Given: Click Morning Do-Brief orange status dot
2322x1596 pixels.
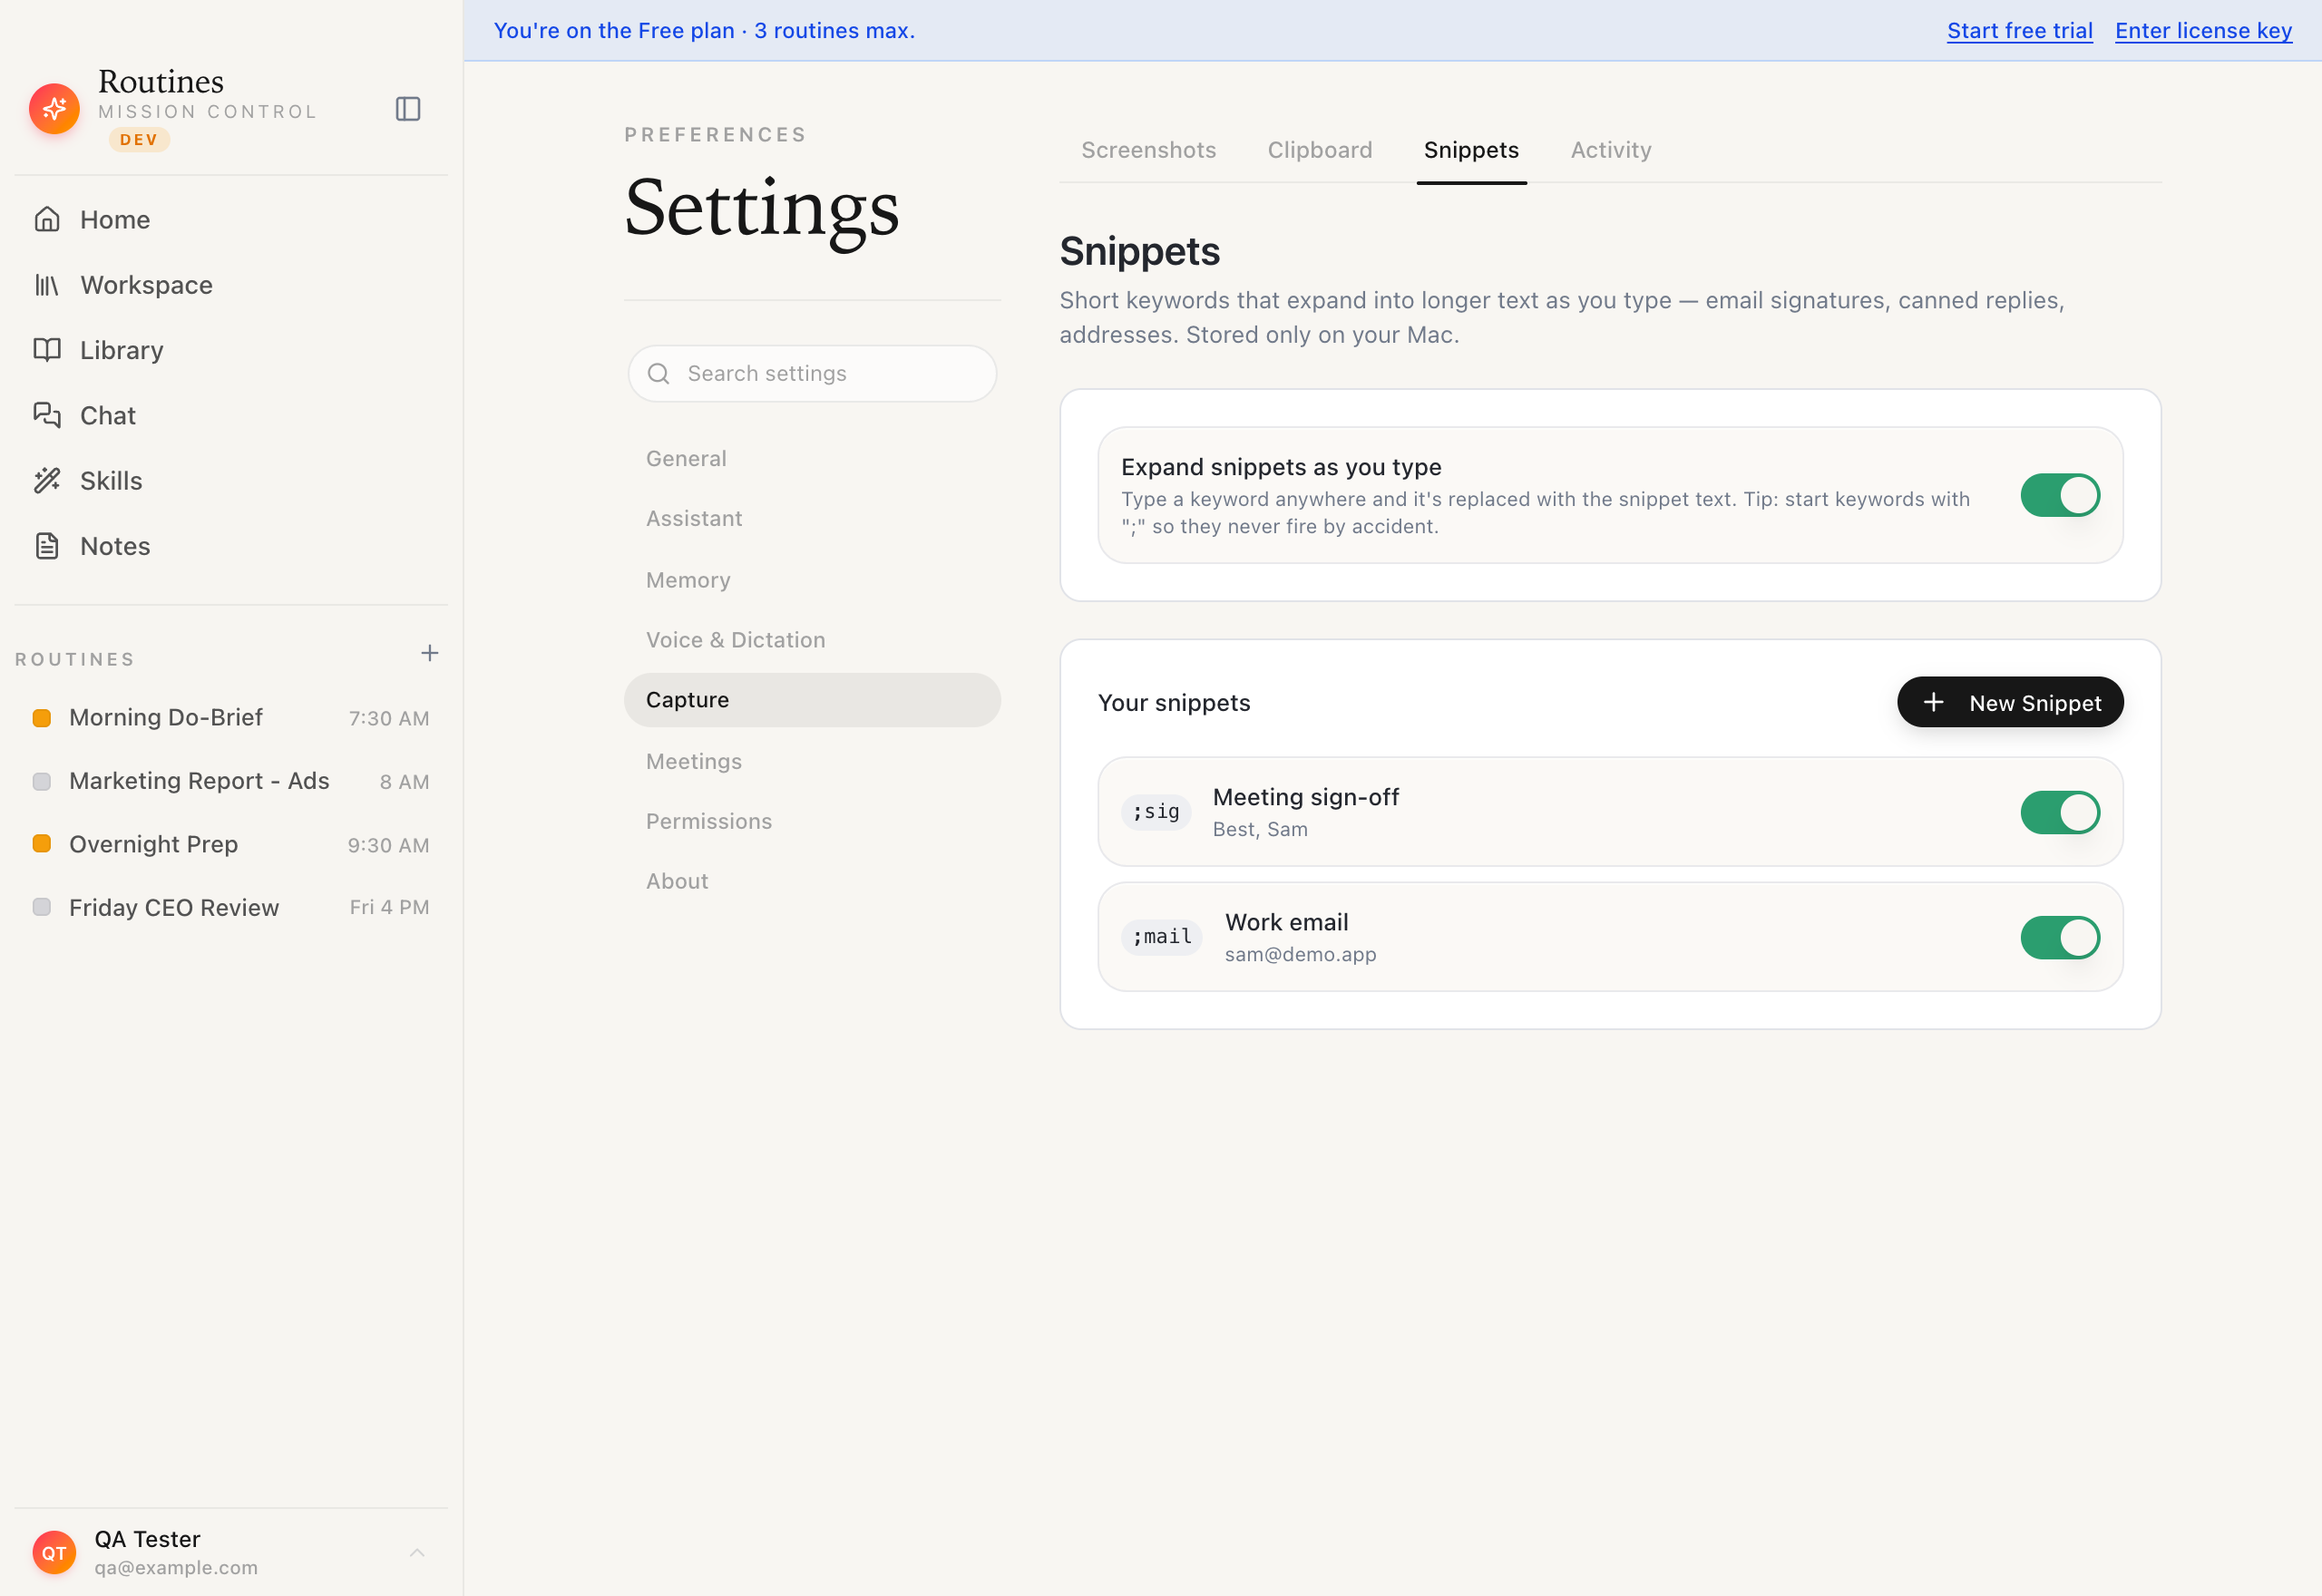Looking at the screenshot, I should (x=42, y=718).
